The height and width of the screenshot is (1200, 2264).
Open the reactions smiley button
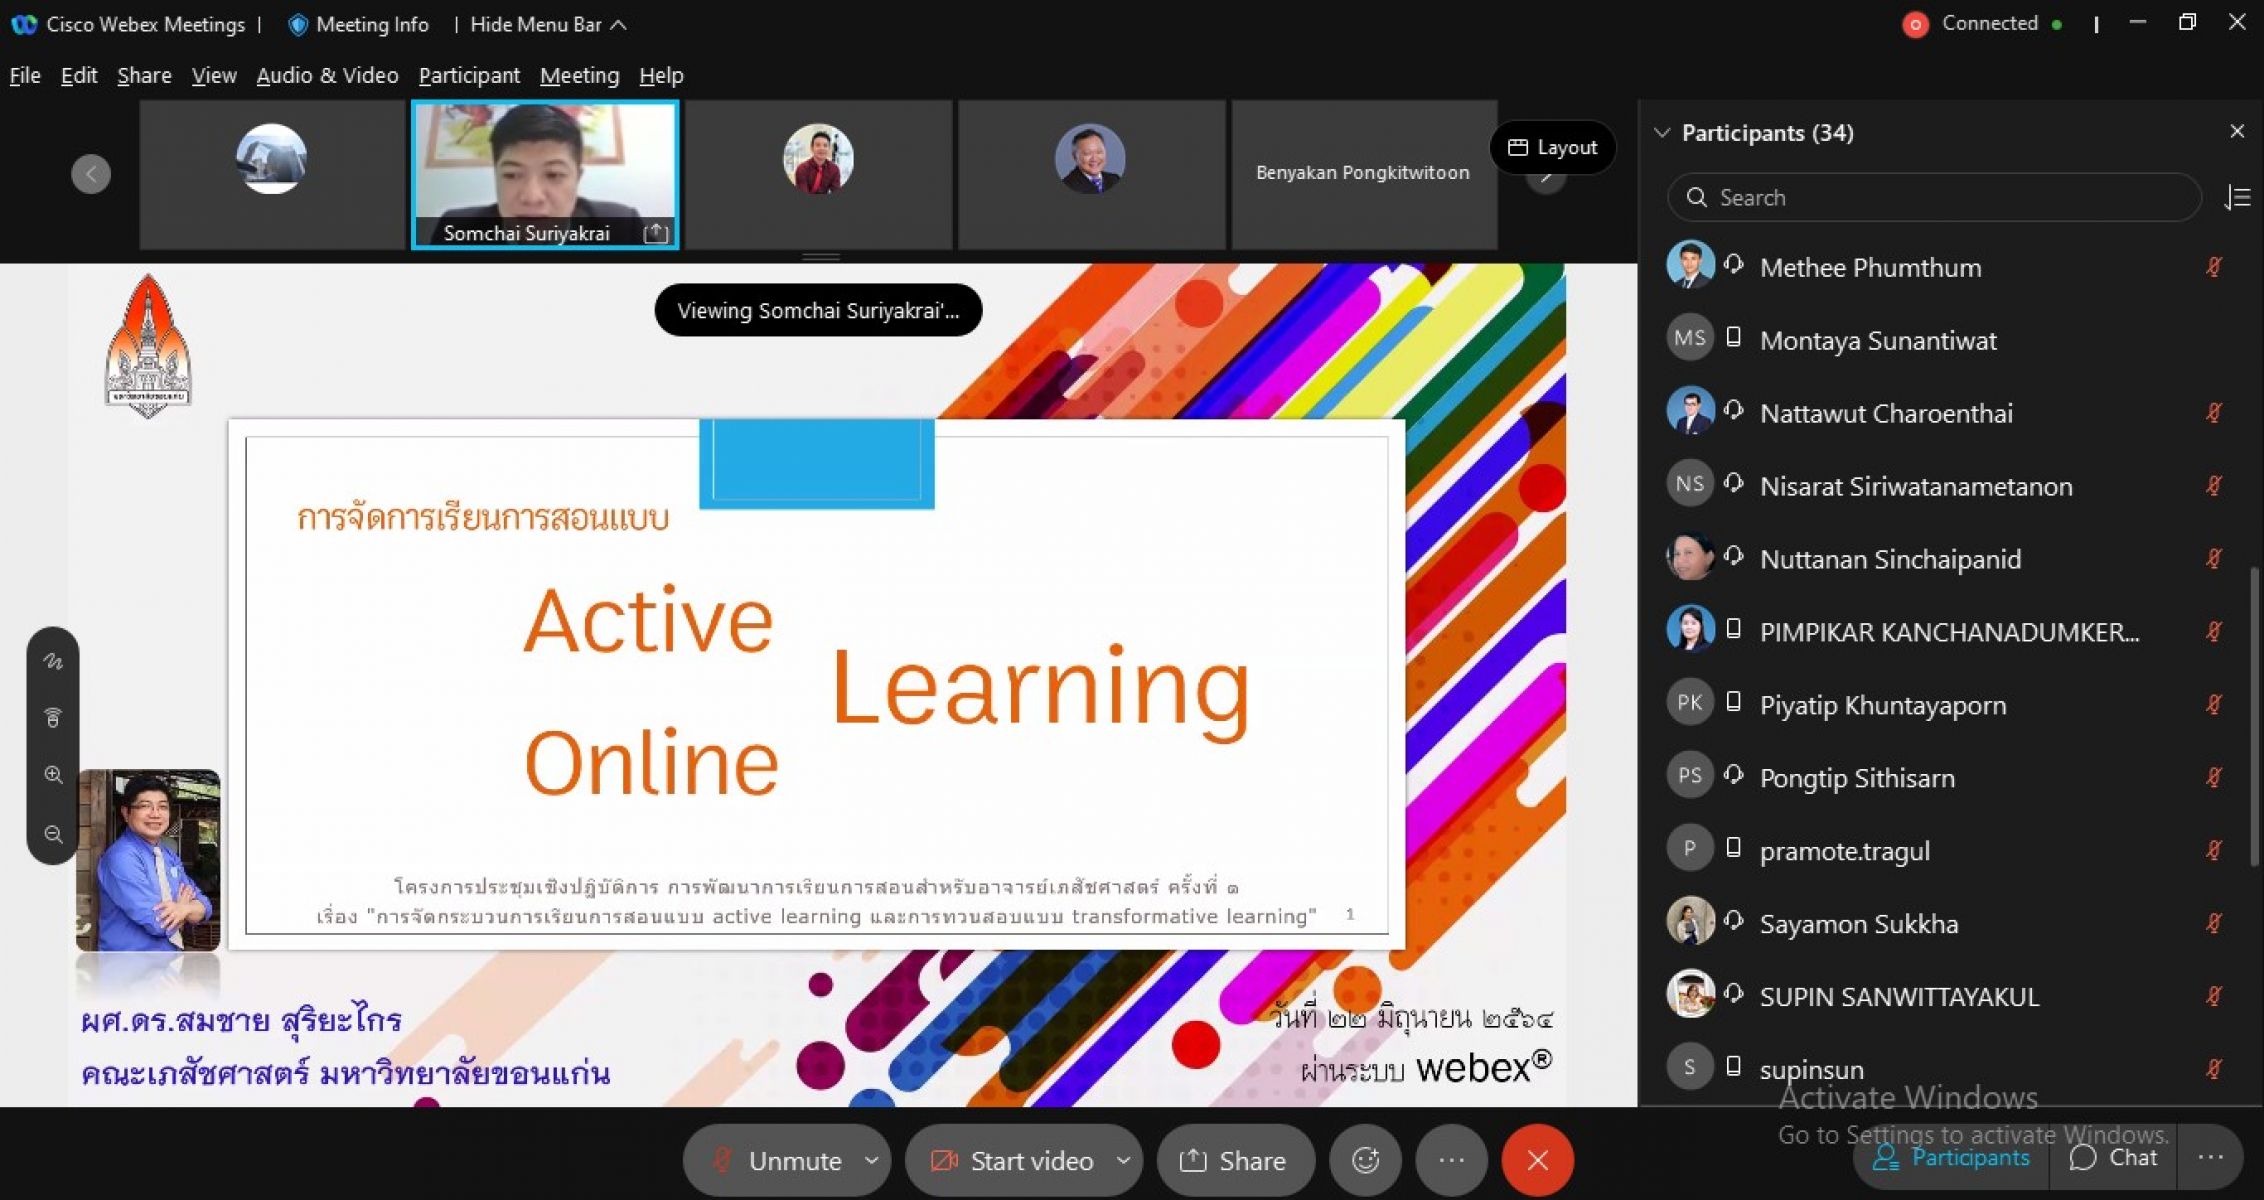[1365, 1160]
